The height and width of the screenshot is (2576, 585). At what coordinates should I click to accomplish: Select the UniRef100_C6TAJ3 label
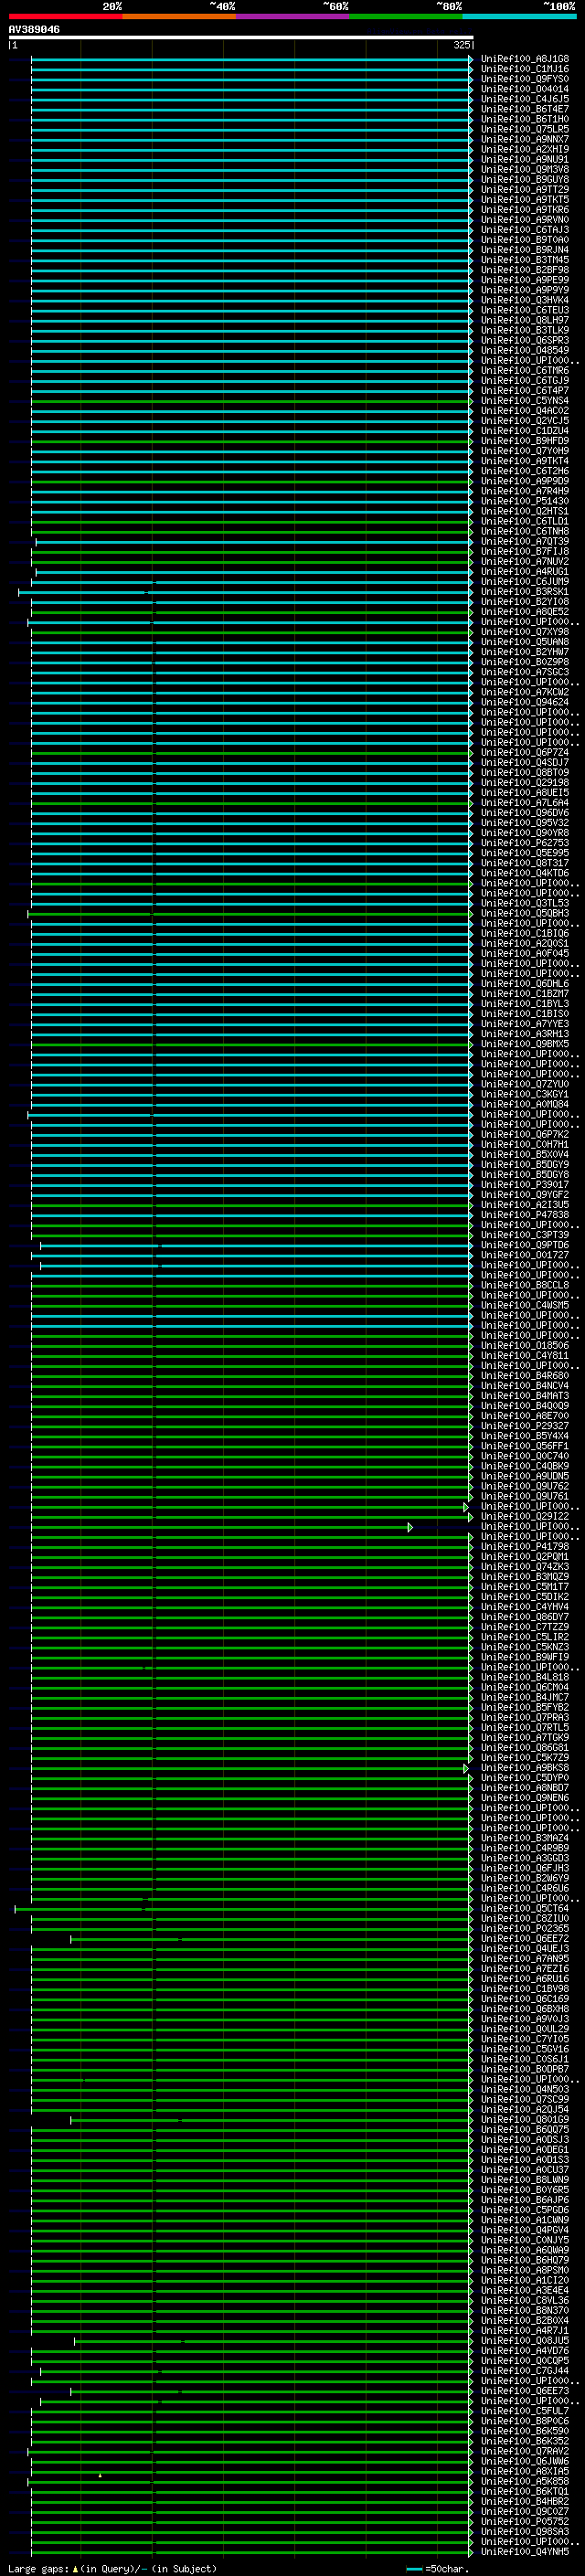(525, 230)
